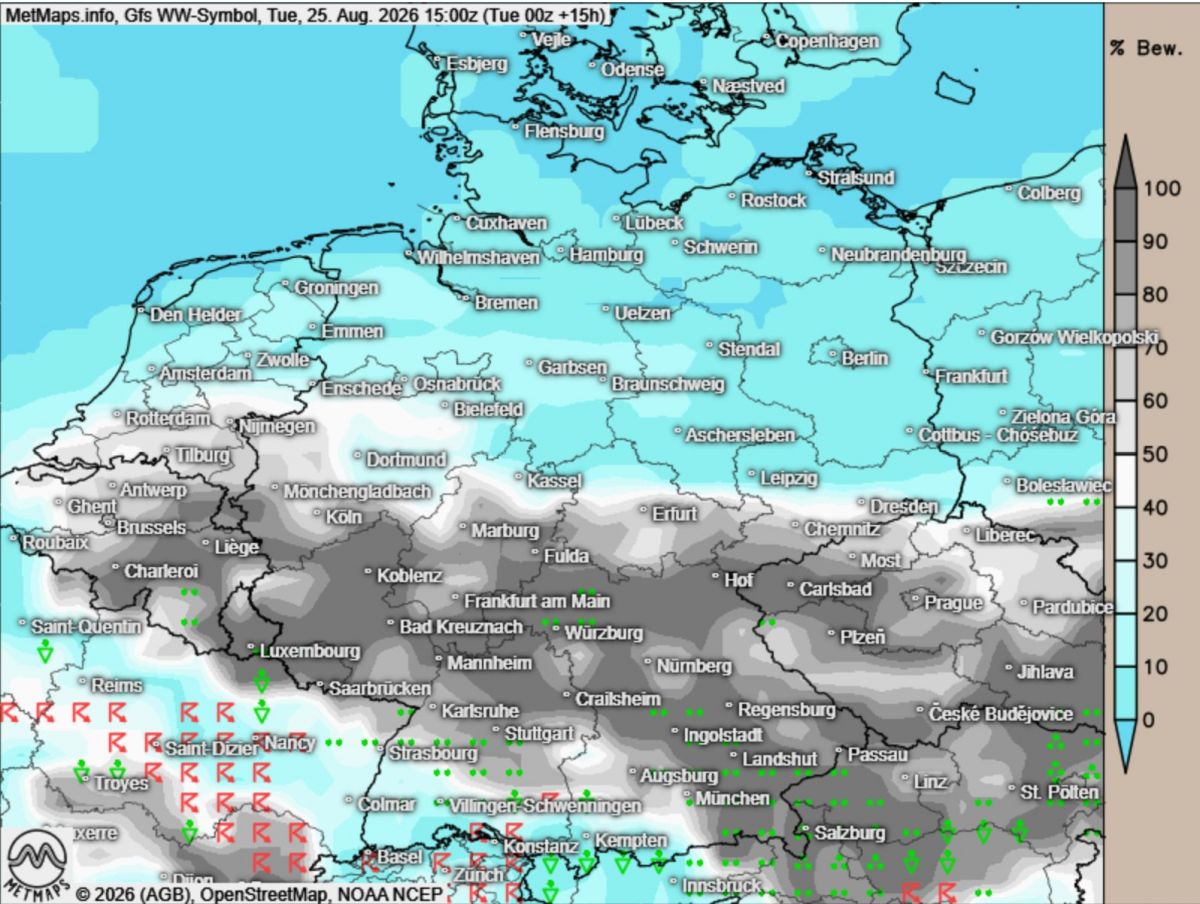Screen dimensions: 1200x904
Task: Click the České Budějovice city label
Action: click(1001, 713)
